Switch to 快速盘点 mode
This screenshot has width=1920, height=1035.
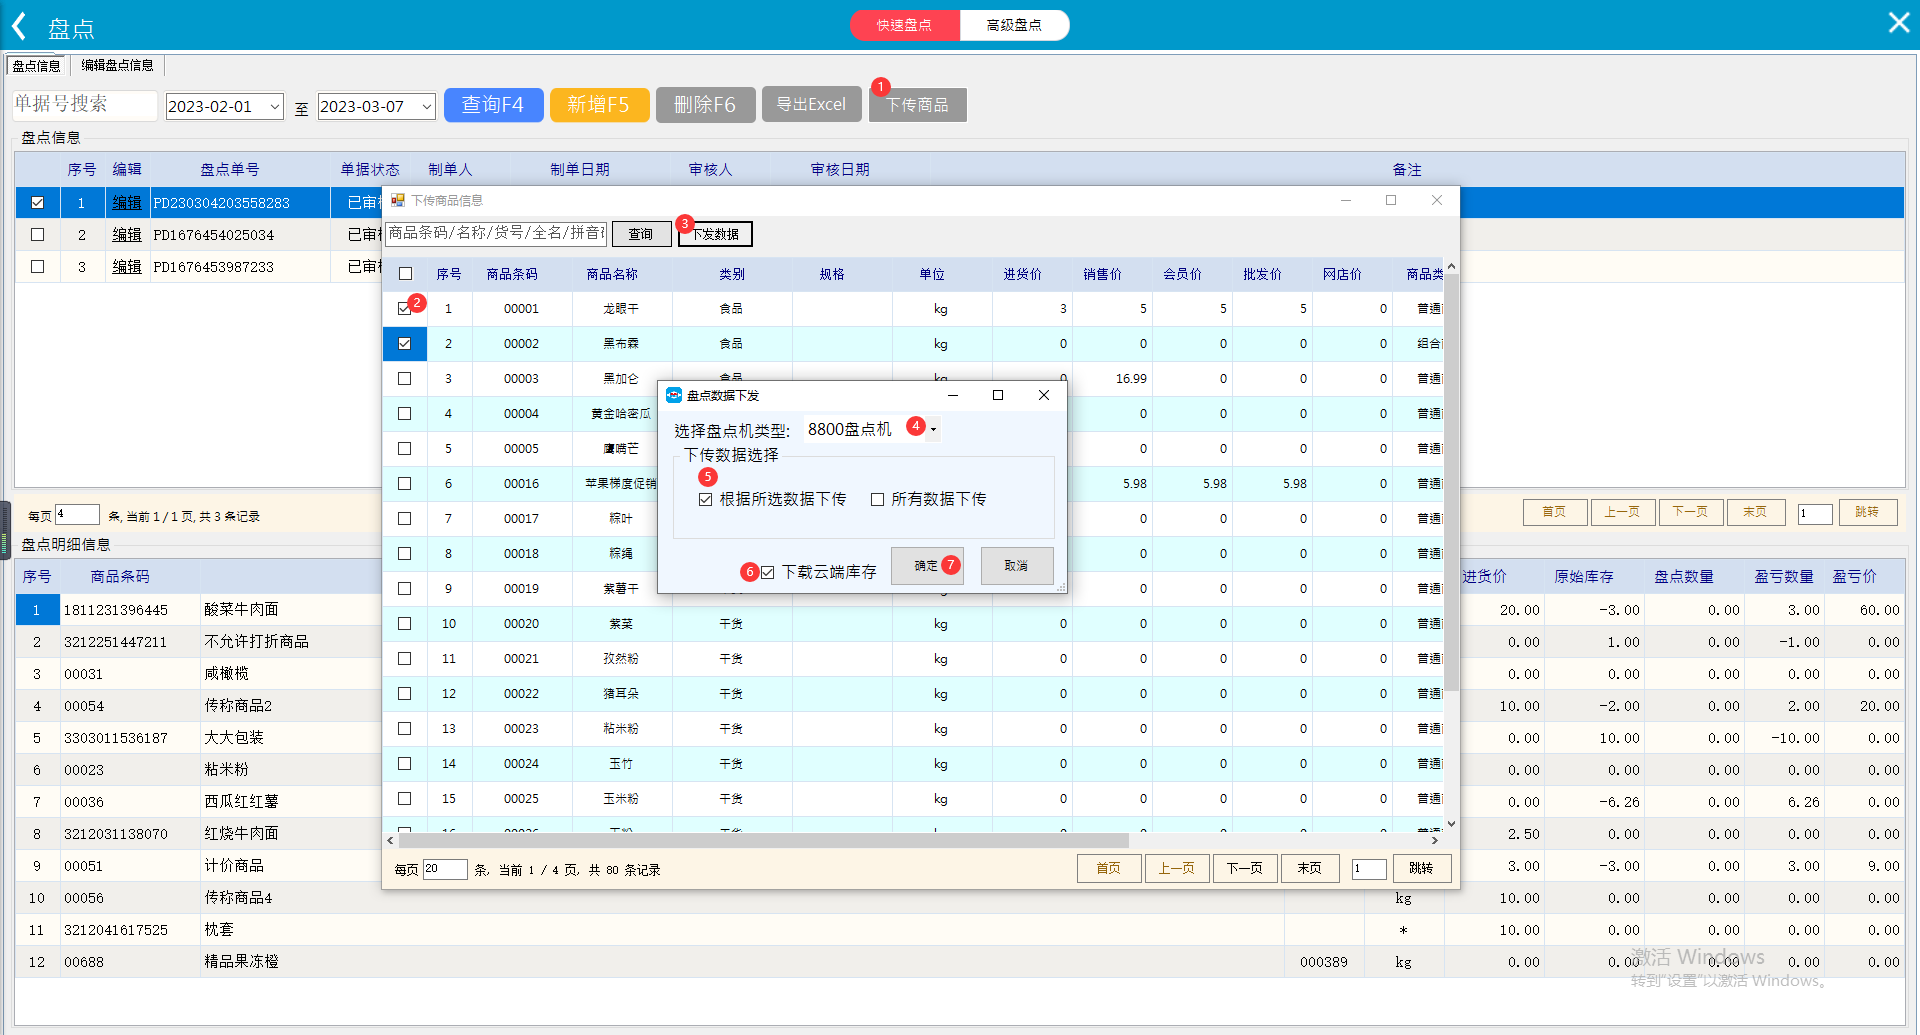pyautogui.click(x=904, y=25)
